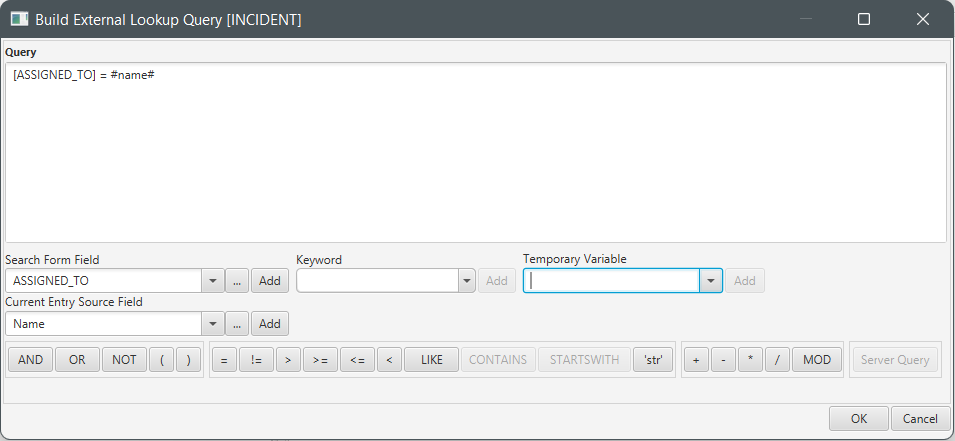Insert the equals operator
Screen dimensions: 955x441
(x=224, y=360)
